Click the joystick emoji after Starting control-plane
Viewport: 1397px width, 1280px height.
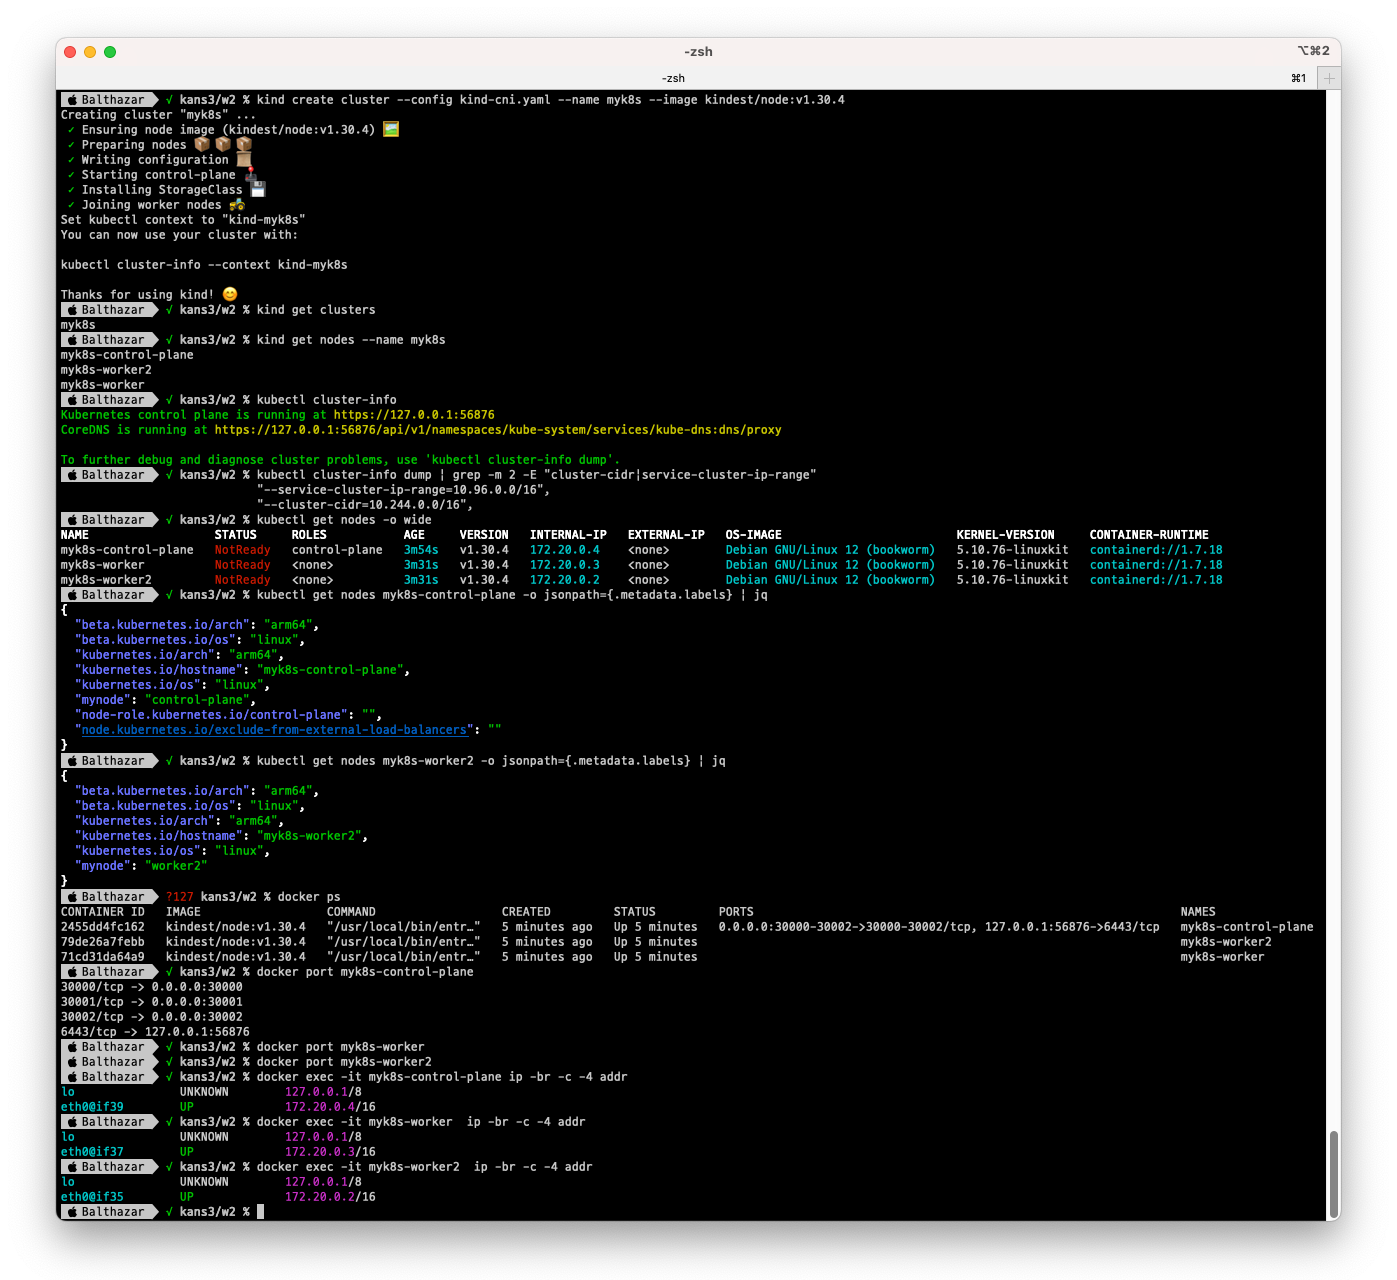point(250,175)
